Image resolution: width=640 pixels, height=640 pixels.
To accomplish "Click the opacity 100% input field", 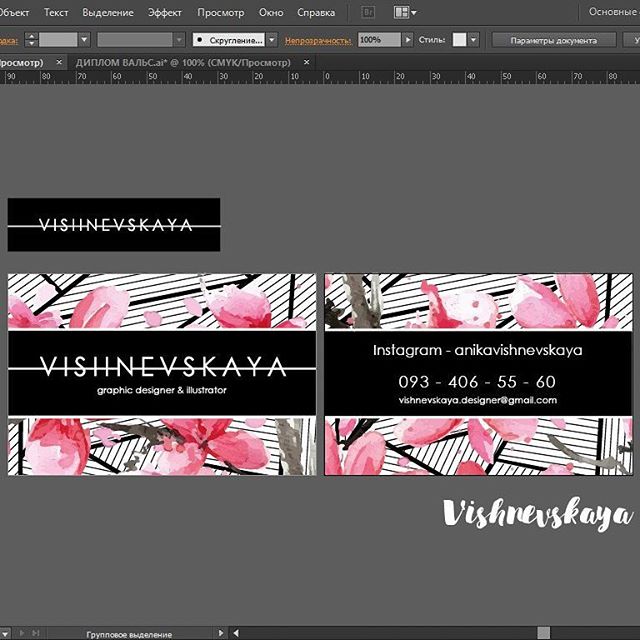I will coord(380,40).
